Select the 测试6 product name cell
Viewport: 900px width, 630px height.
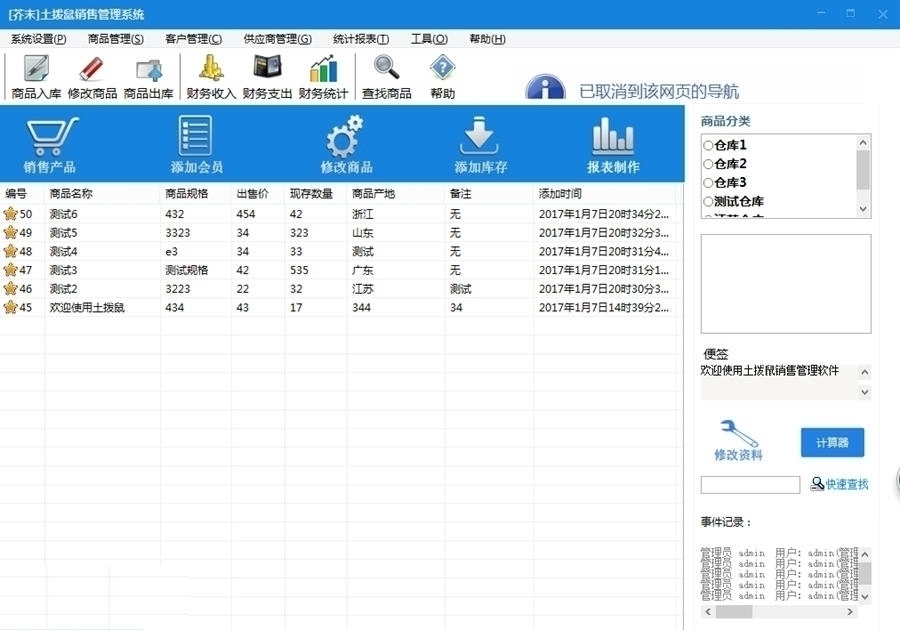point(63,214)
